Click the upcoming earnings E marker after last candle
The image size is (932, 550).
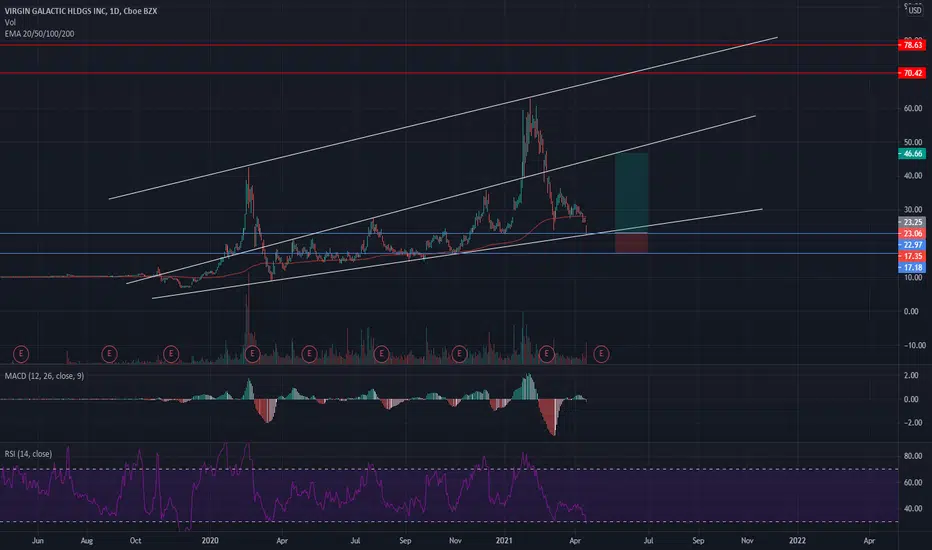tap(601, 354)
